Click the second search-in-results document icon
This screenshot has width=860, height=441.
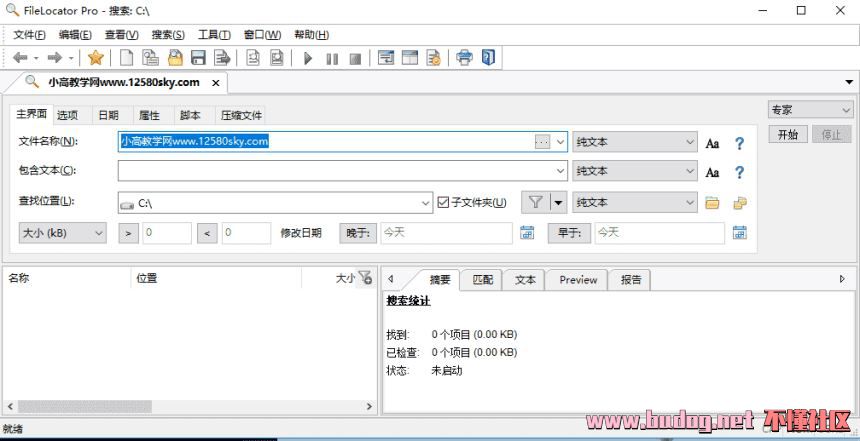277,58
